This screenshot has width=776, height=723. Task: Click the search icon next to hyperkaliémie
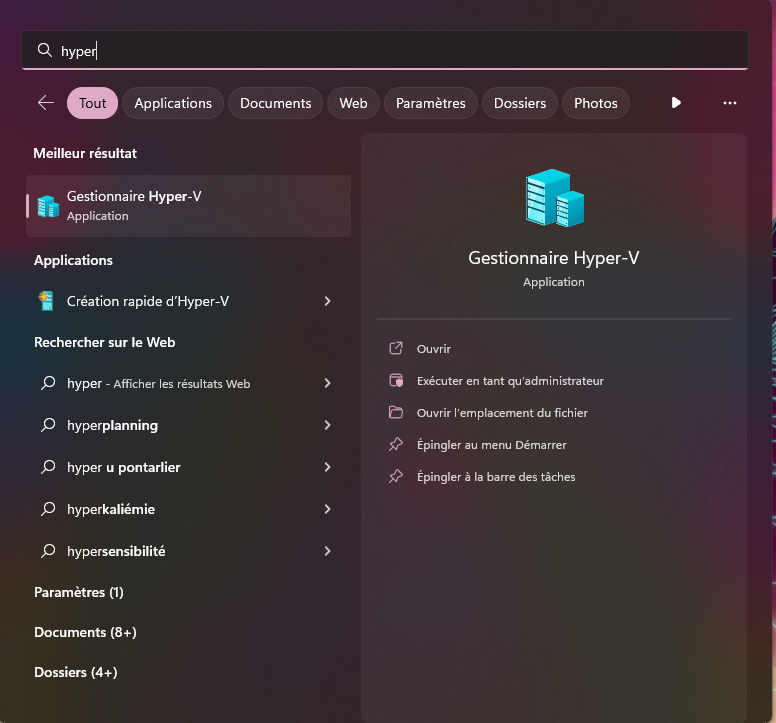pyautogui.click(x=48, y=509)
